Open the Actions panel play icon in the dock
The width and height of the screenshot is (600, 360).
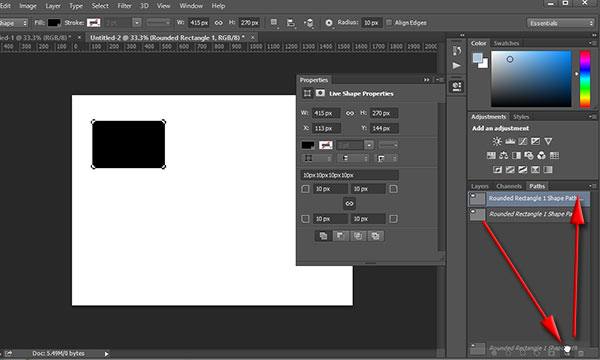coord(457,65)
